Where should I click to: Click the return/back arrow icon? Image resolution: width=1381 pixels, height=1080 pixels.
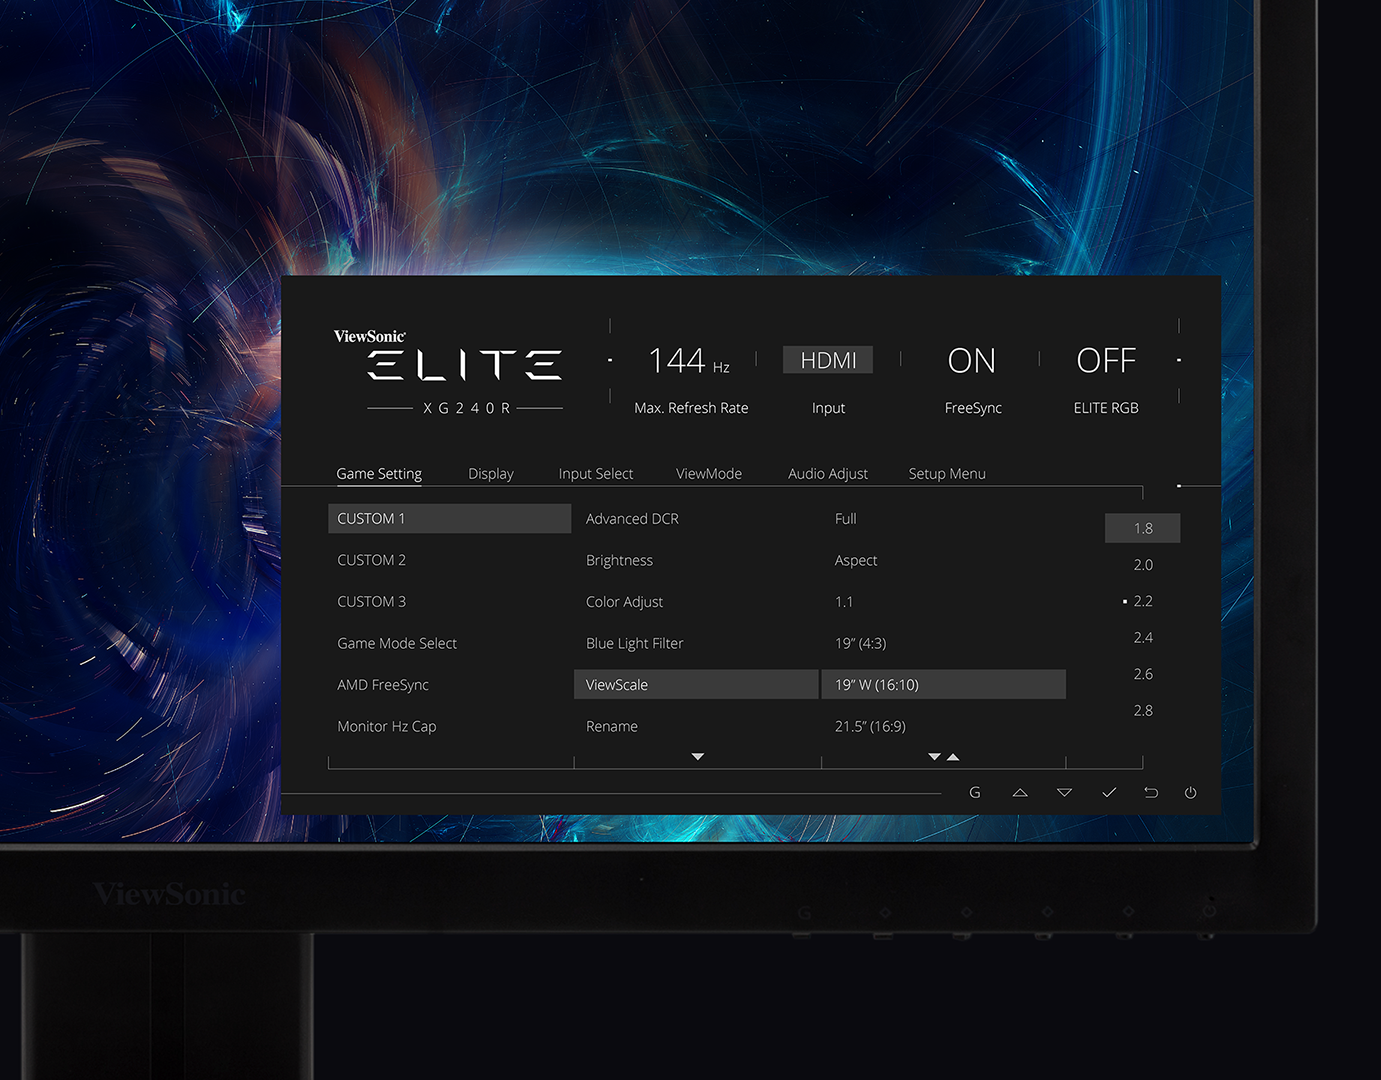click(x=1151, y=793)
